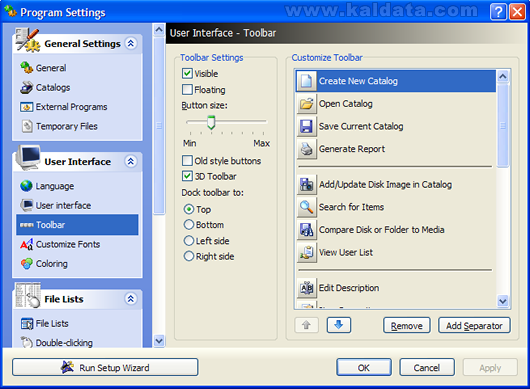Click the Language globe icon

tap(26, 186)
